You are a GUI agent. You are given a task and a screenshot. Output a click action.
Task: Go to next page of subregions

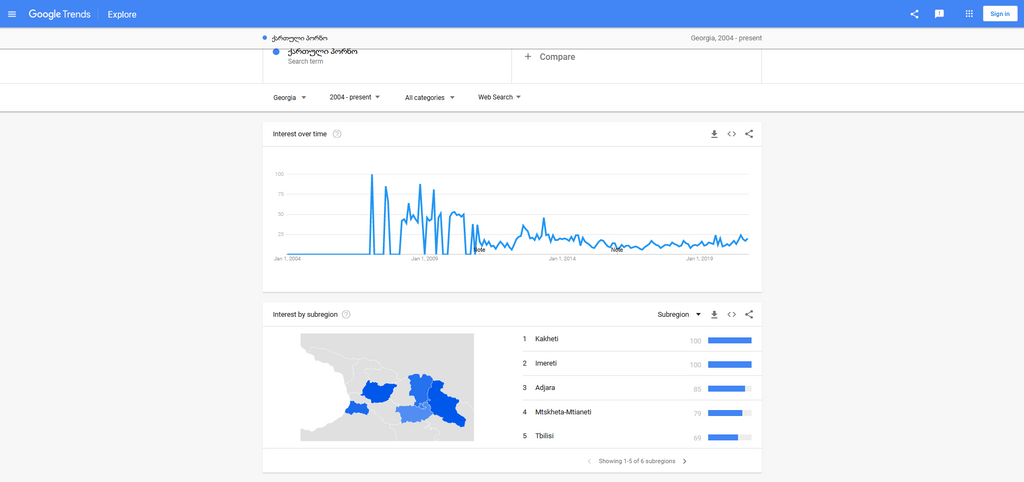pos(684,461)
